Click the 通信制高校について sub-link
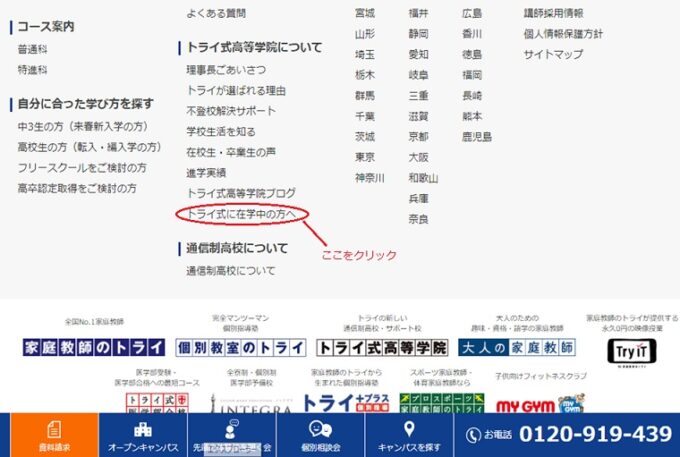 coord(230,270)
